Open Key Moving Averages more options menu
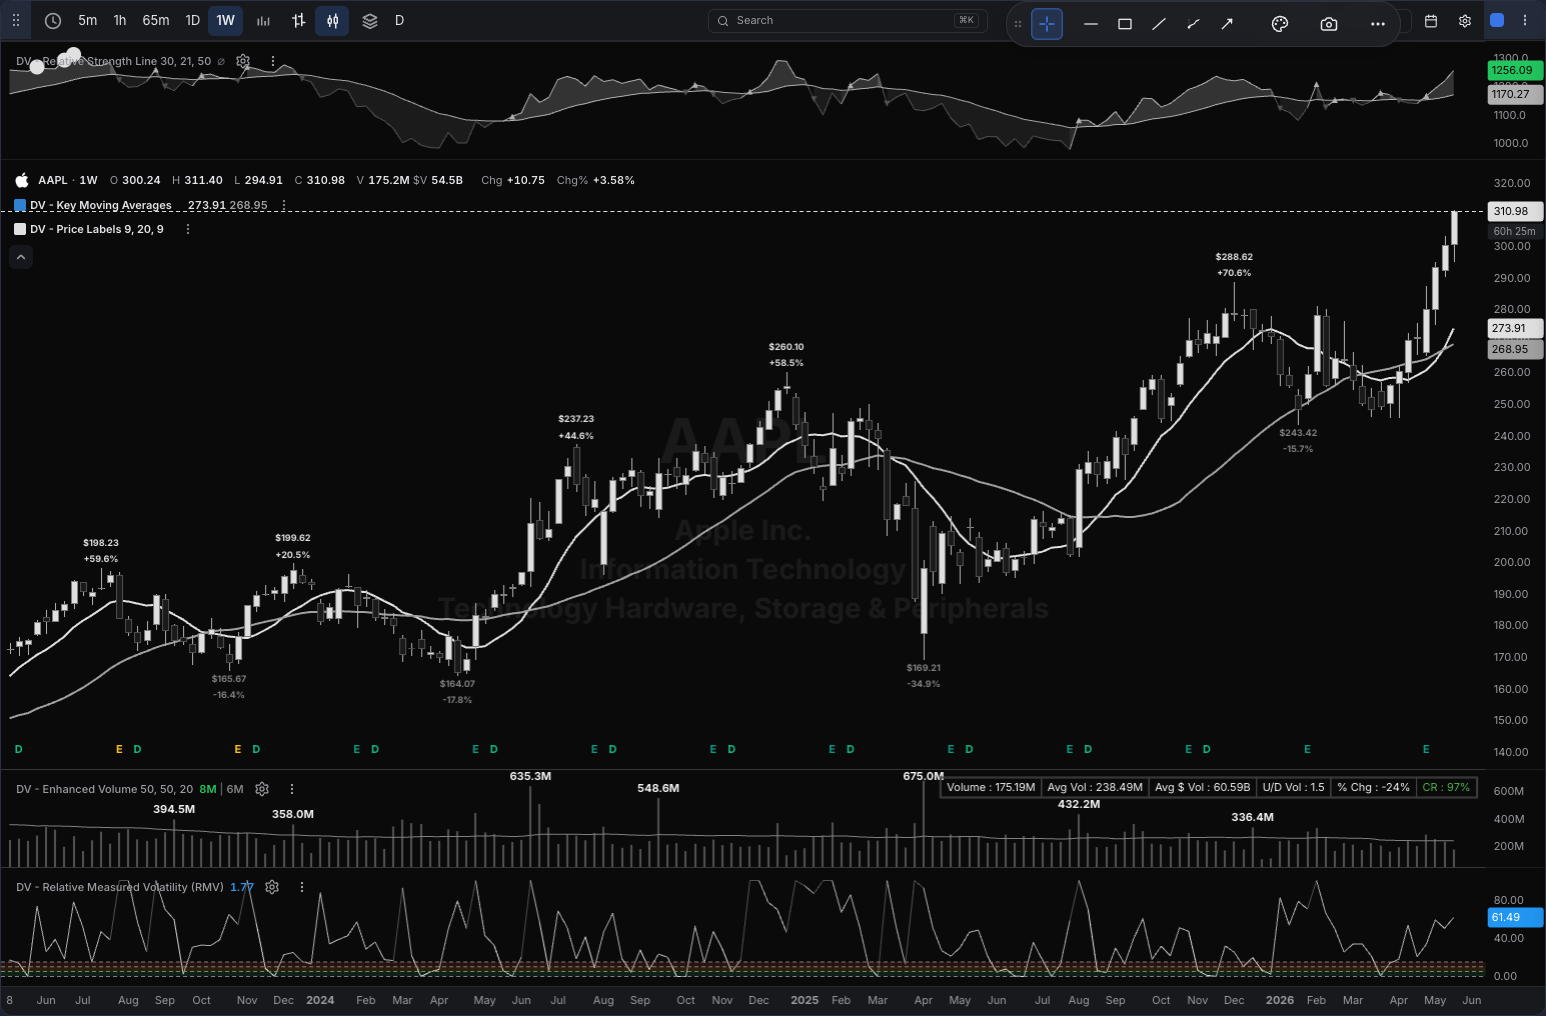1546x1016 pixels. 284,205
